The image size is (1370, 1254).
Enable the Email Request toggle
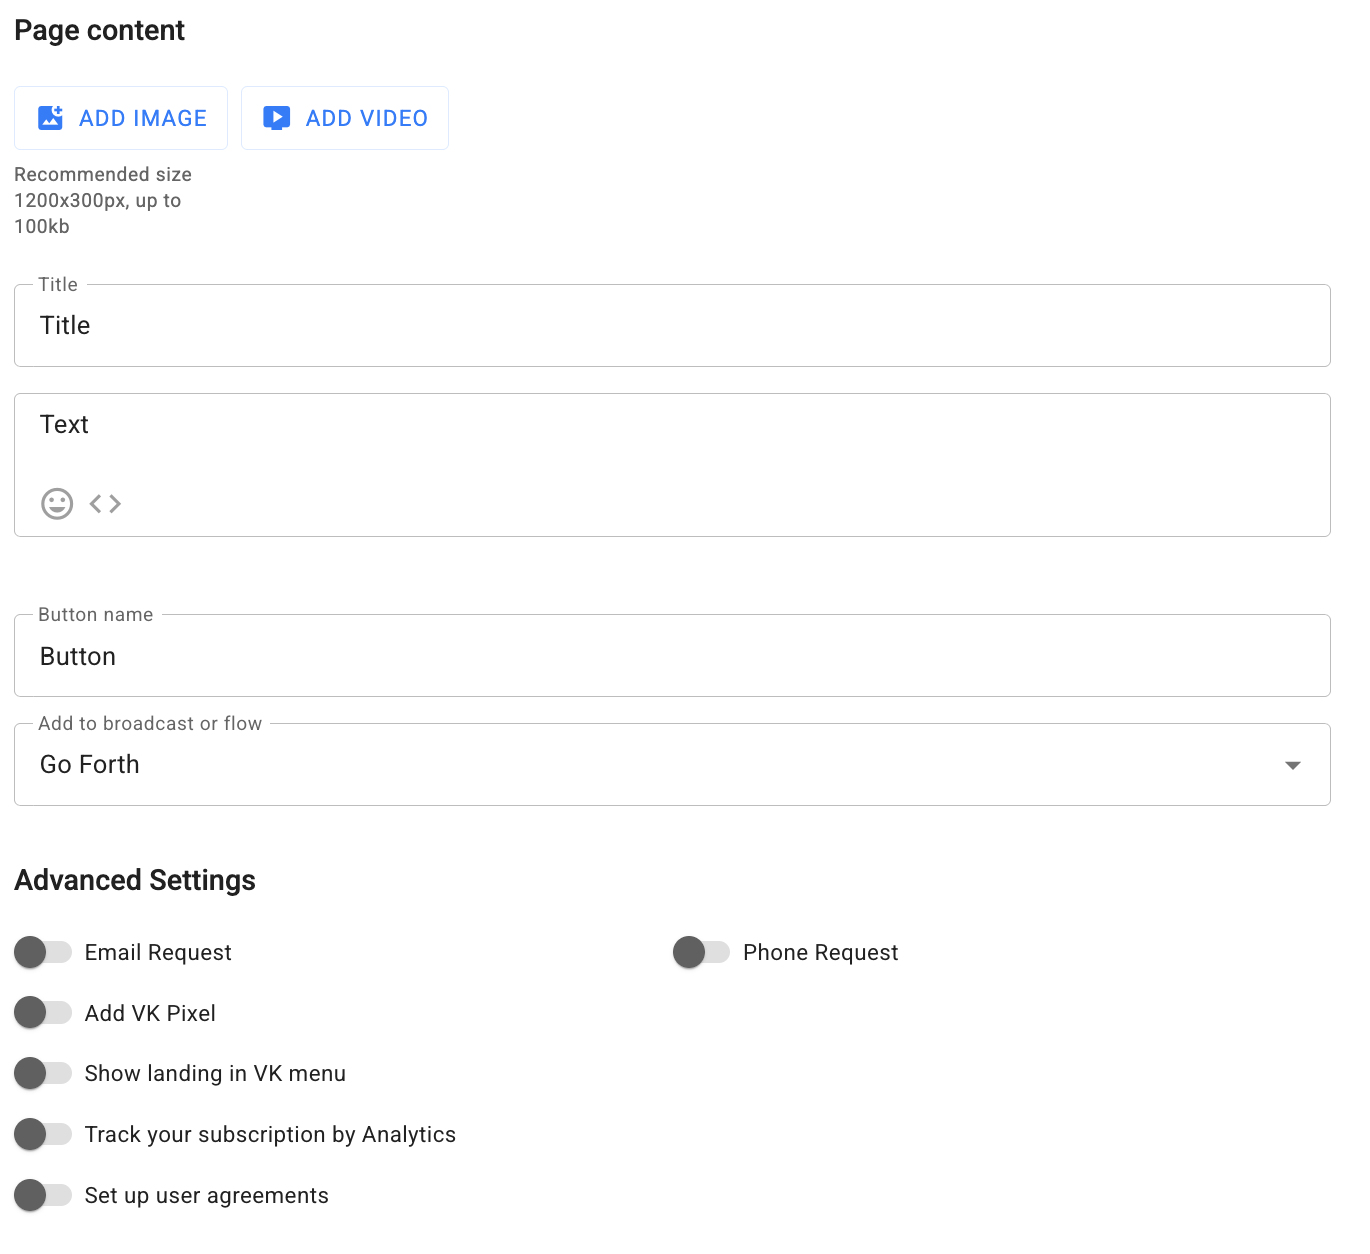[x=43, y=952]
